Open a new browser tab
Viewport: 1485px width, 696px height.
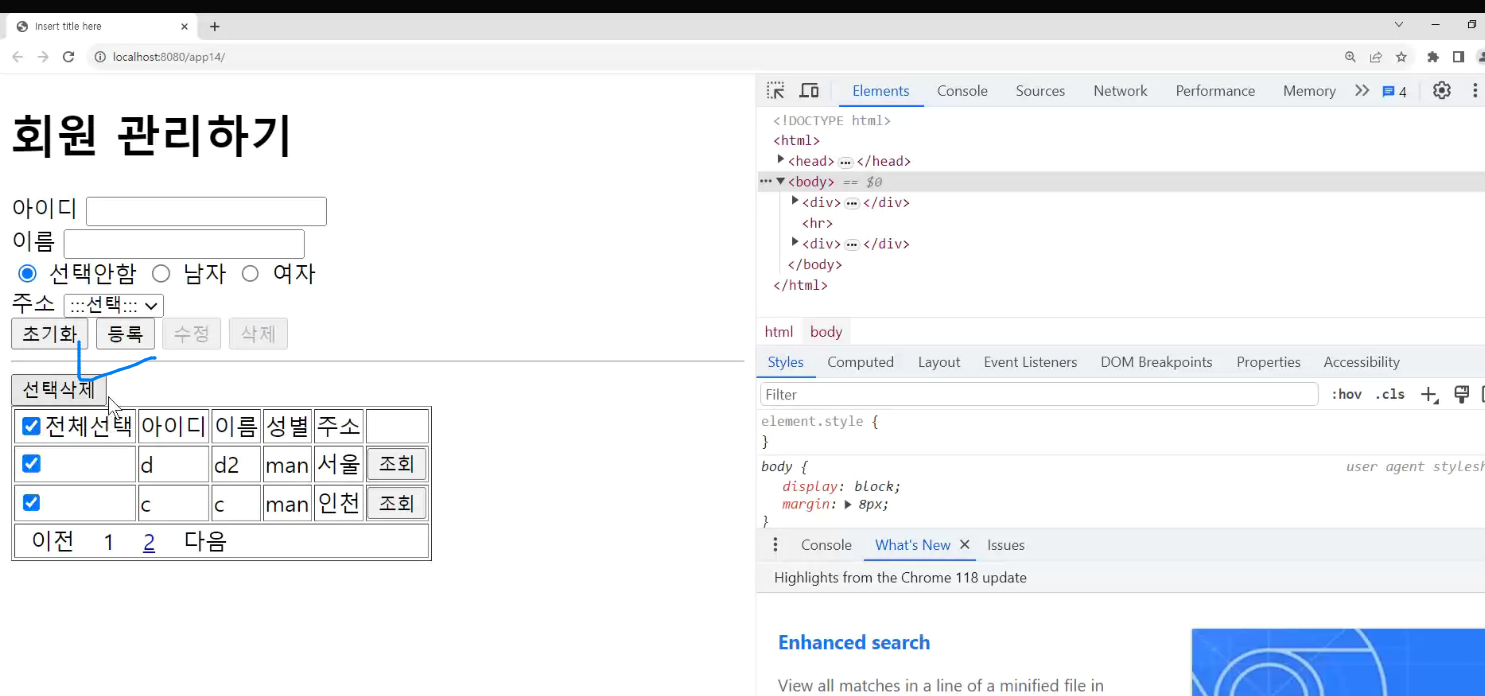tap(214, 26)
